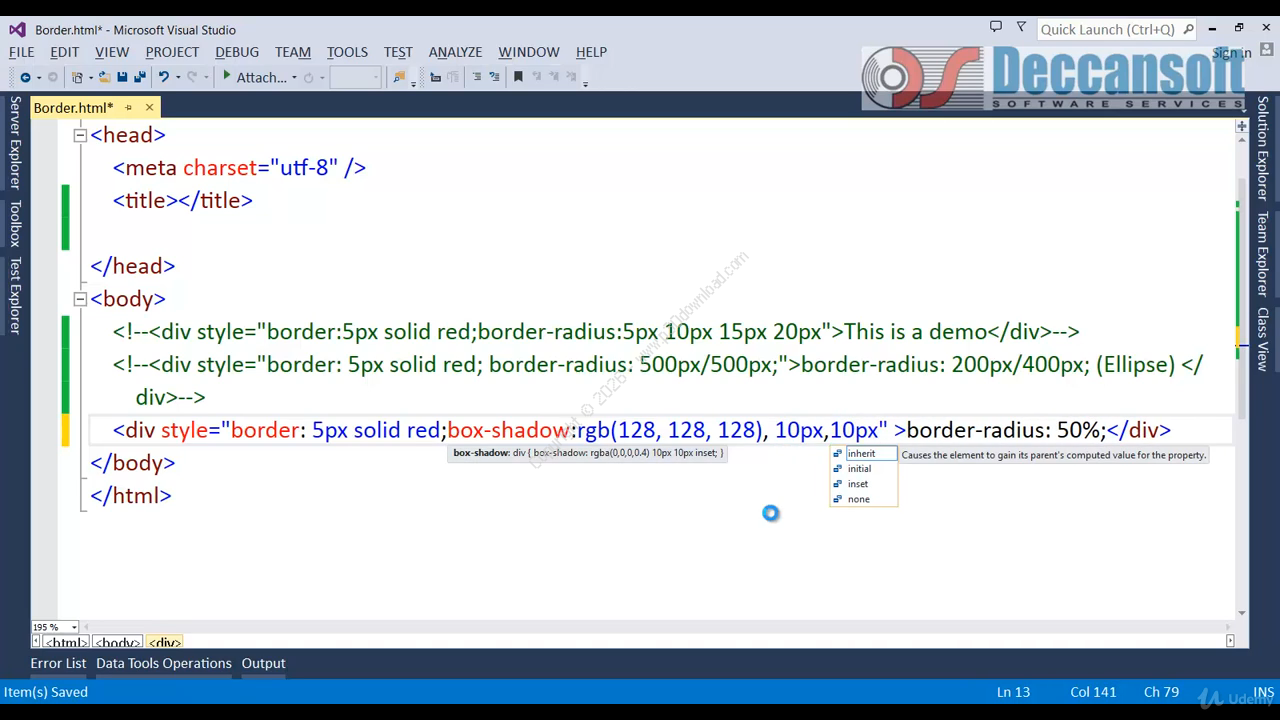Screen dimensions: 1280x720
Task: Open the Output panel tab
Action: pos(263,663)
